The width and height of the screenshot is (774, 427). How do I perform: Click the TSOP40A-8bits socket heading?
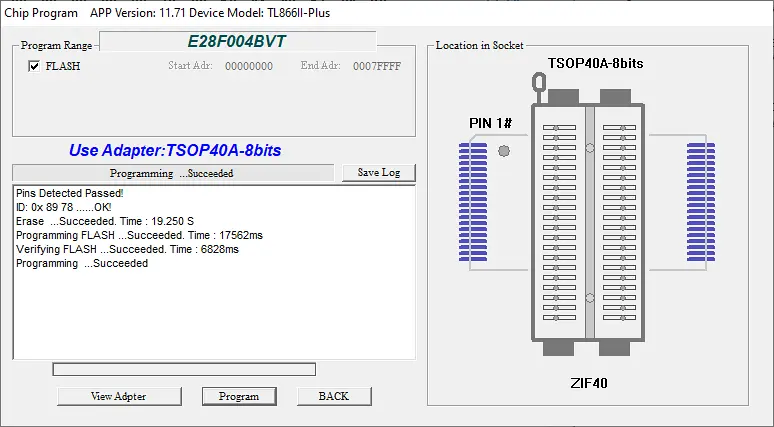pos(595,63)
